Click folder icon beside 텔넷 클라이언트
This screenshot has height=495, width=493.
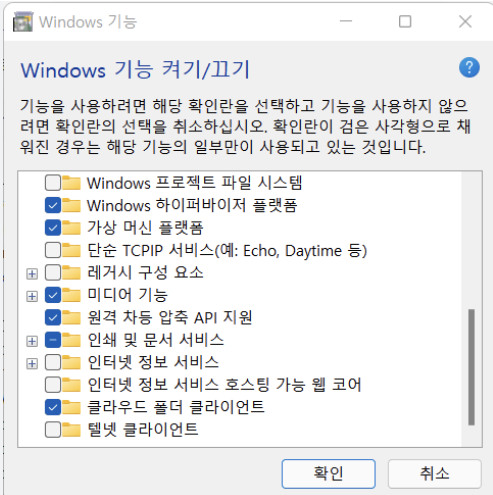pos(71,430)
